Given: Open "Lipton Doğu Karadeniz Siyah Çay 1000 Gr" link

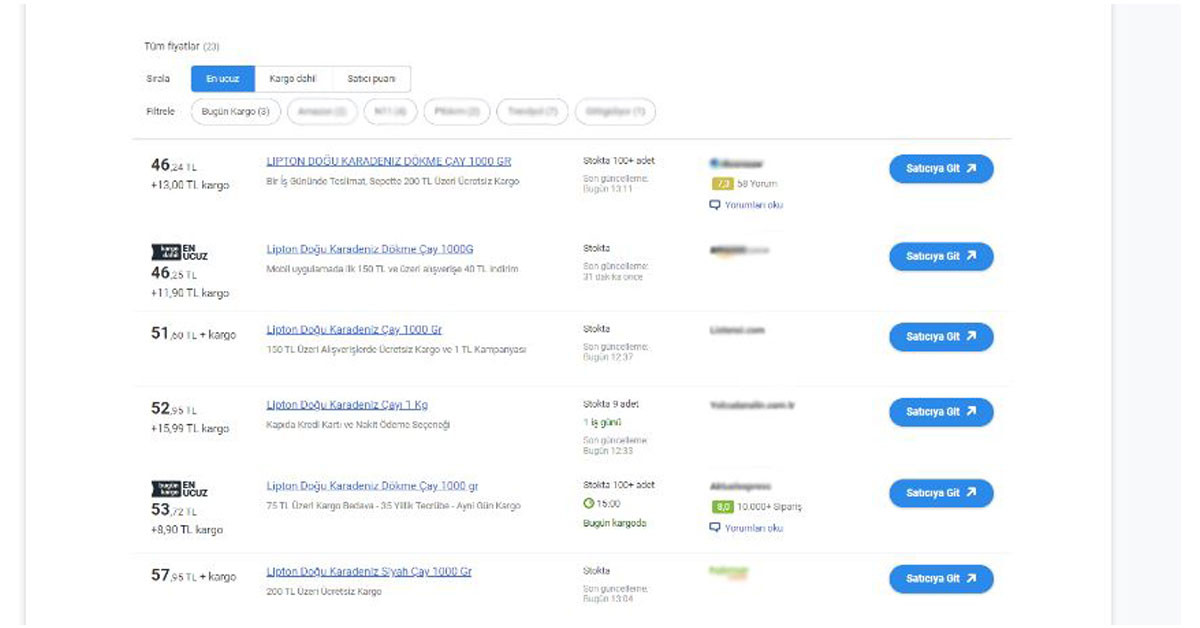Looking at the screenshot, I should tap(369, 572).
